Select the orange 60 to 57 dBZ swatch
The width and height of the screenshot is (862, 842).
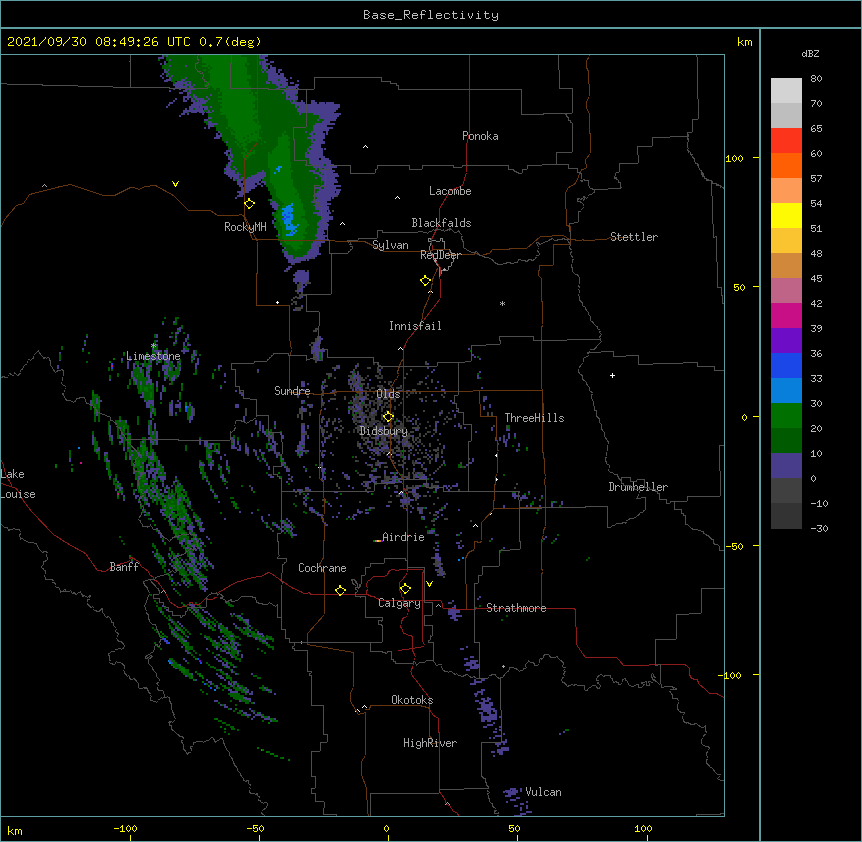pyautogui.click(x=786, y=165)
